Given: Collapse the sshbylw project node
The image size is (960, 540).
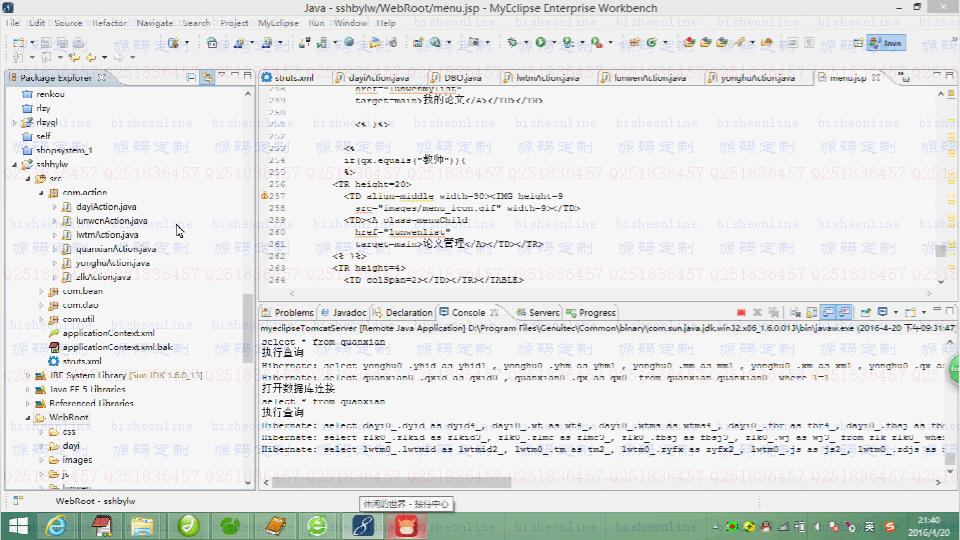Looking at the screenshot, I should 15,164.
